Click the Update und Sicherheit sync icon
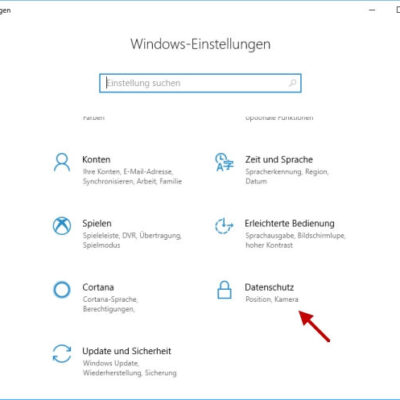The image size is (400, 400). 62,353
